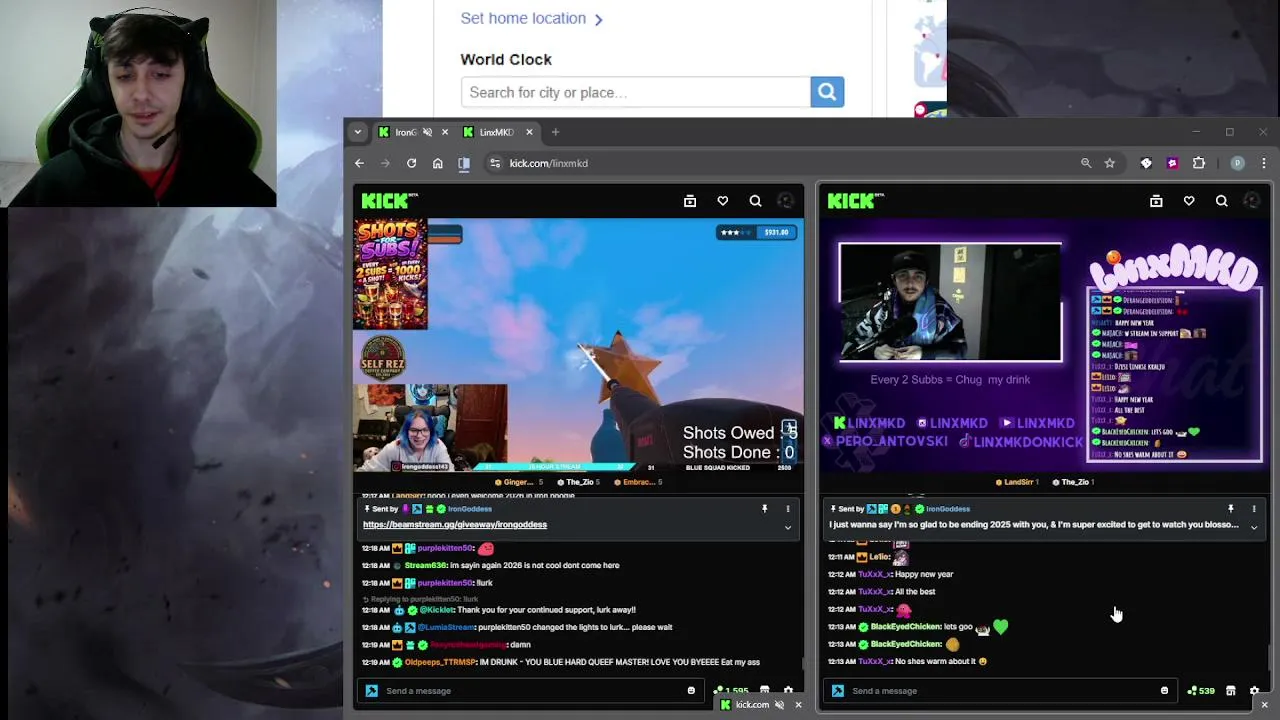Open search icon in right pane header
This screenshot has width=1280, height=720.
(1222, 201)
